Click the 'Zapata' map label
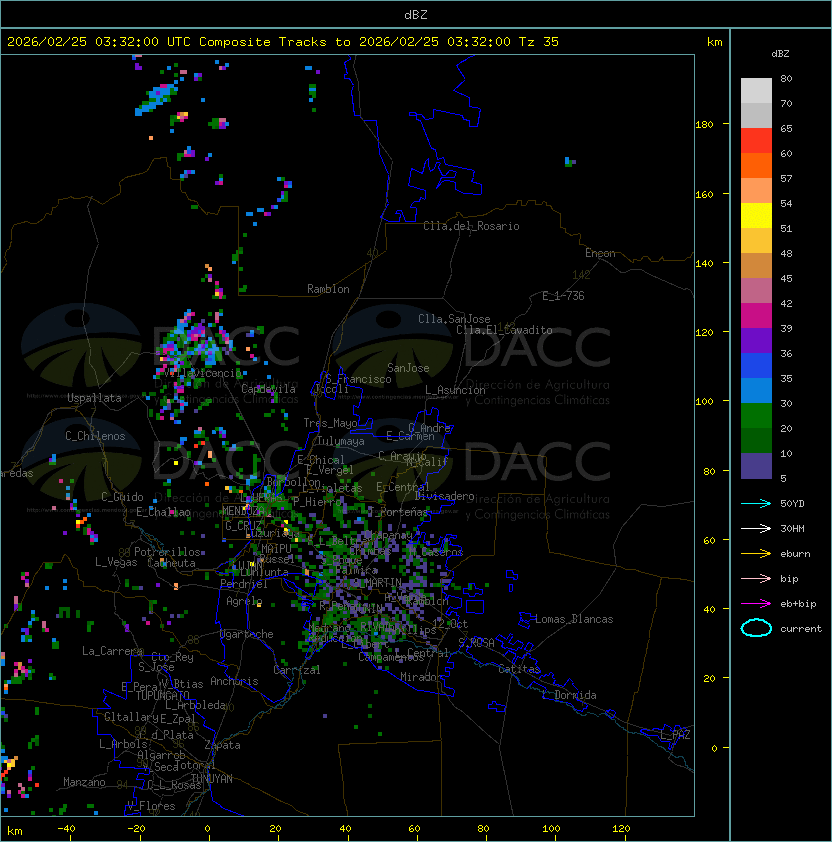Viewport: 832px width, 842px height. [222, 745]
